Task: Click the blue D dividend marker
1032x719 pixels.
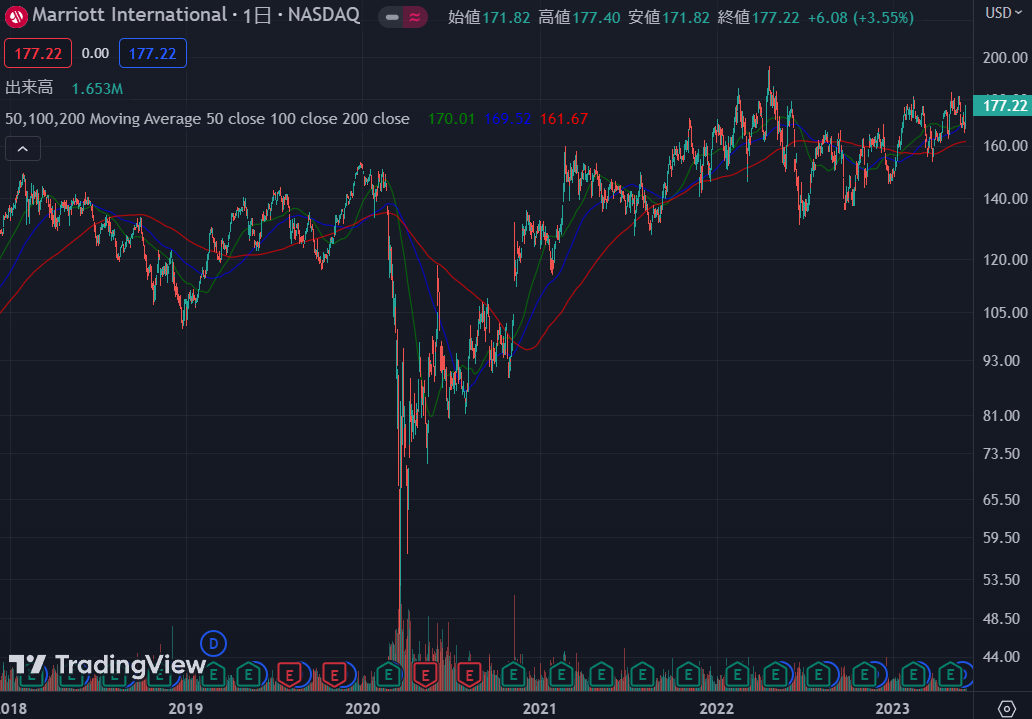Action: pos(213,643)
